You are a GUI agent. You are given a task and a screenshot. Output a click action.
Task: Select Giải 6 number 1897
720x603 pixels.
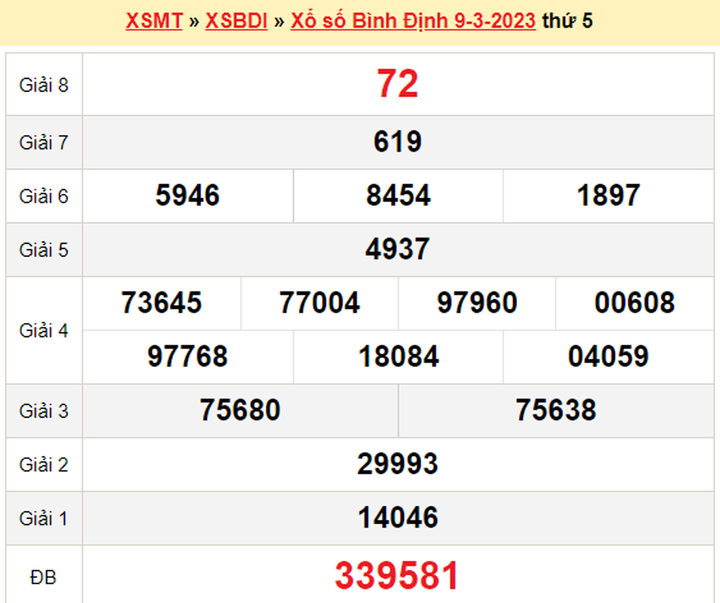pyautogui.click(x=608, y=196)
